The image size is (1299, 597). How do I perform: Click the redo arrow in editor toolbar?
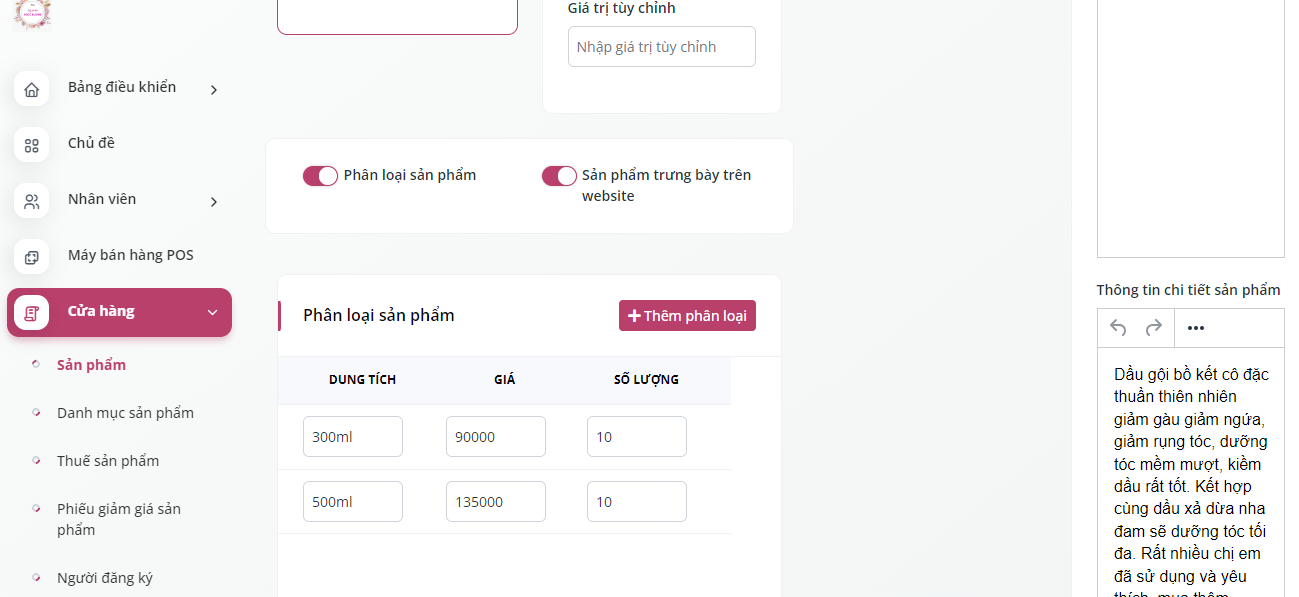coord(1153,328)
